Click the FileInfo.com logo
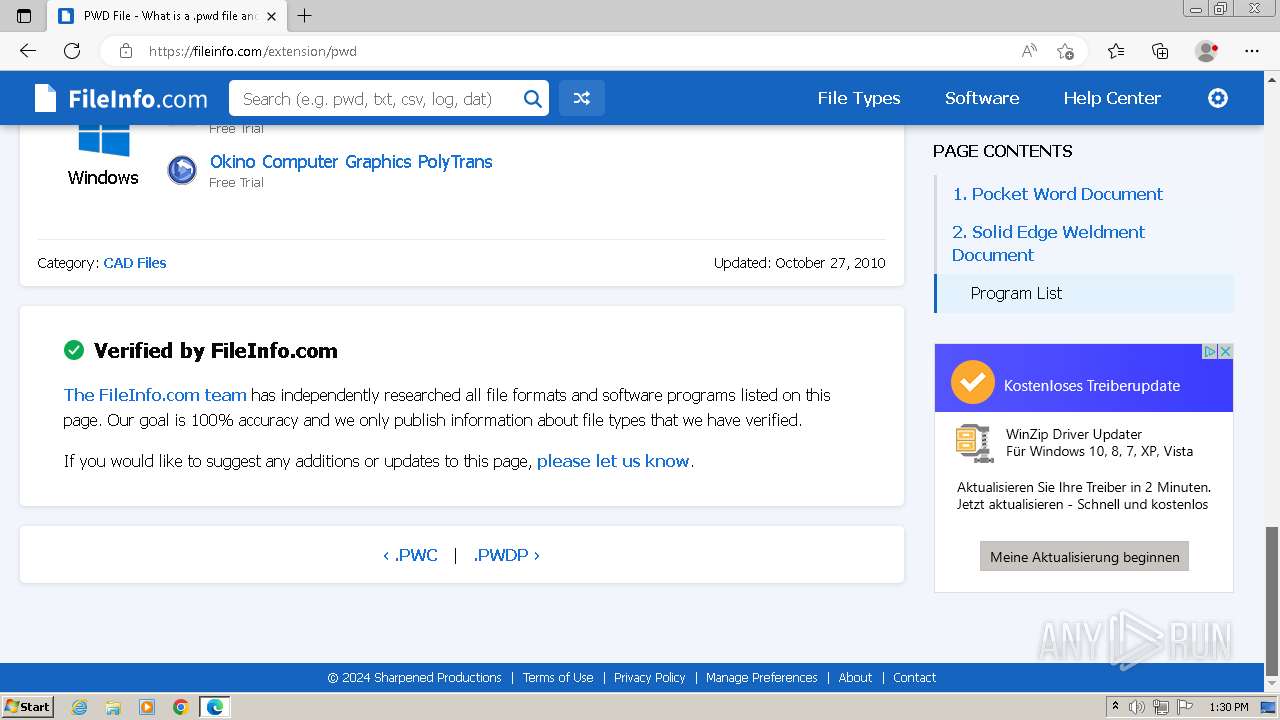The image size is (1280, 720). [121, 98]
